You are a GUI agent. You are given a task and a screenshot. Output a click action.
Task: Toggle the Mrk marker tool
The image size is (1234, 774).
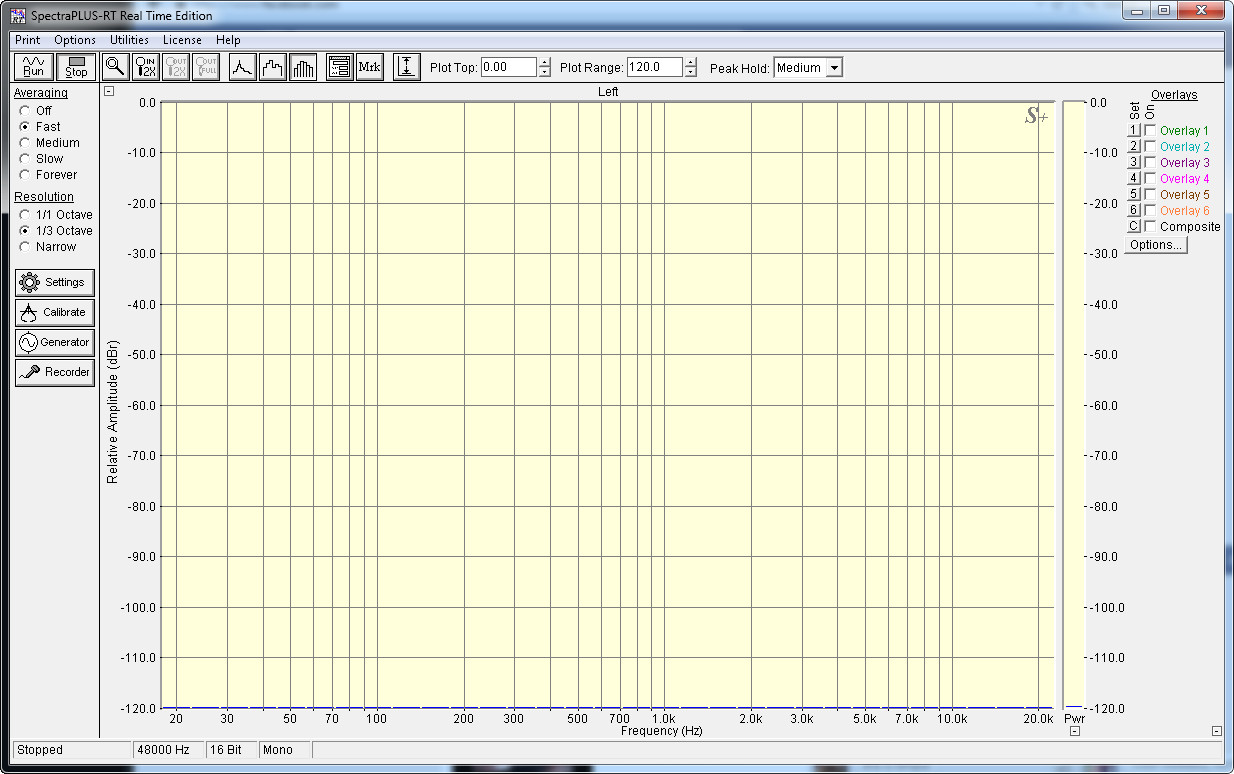(x=370, y=67)
